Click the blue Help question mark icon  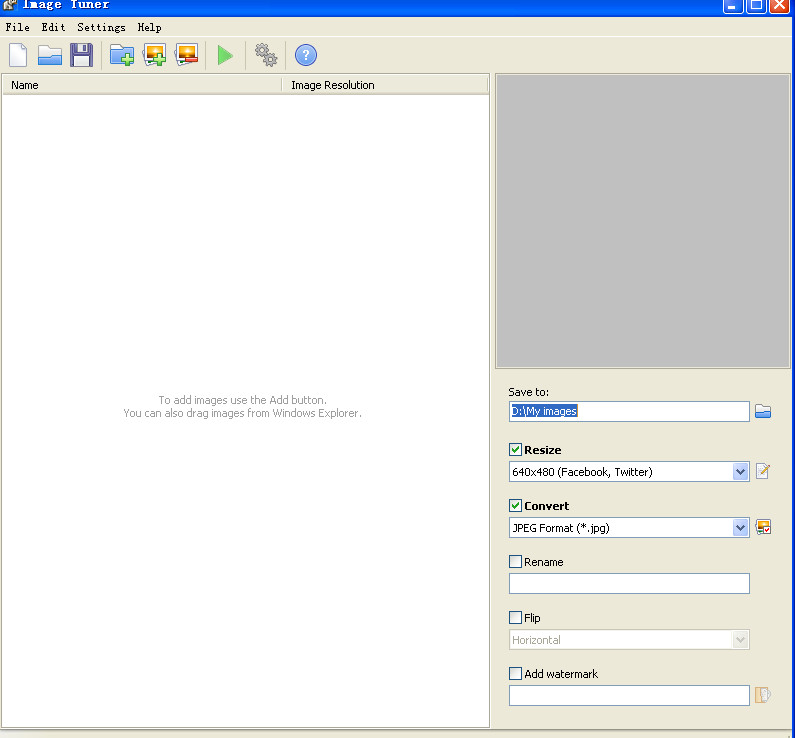pyautogui.click(x=305, y=55)
